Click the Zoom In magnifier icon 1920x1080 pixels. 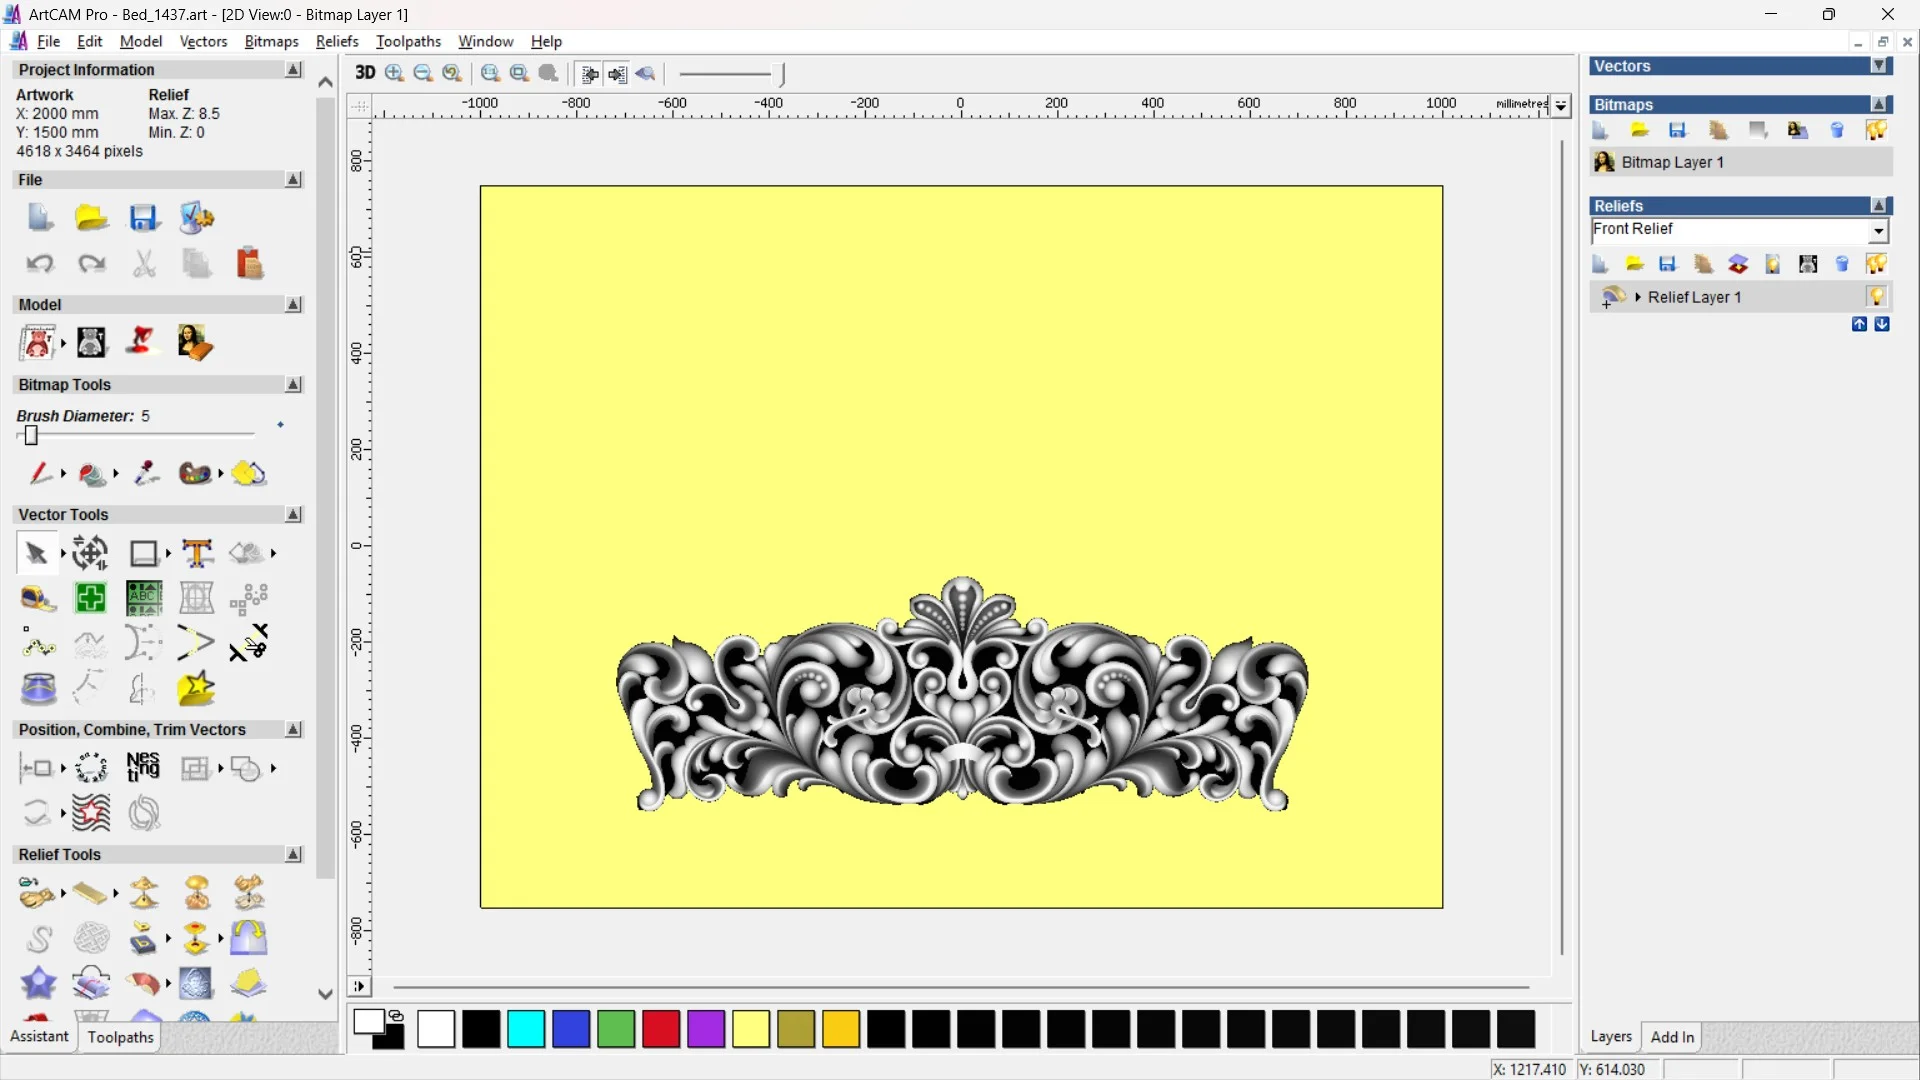click(394, 73)
